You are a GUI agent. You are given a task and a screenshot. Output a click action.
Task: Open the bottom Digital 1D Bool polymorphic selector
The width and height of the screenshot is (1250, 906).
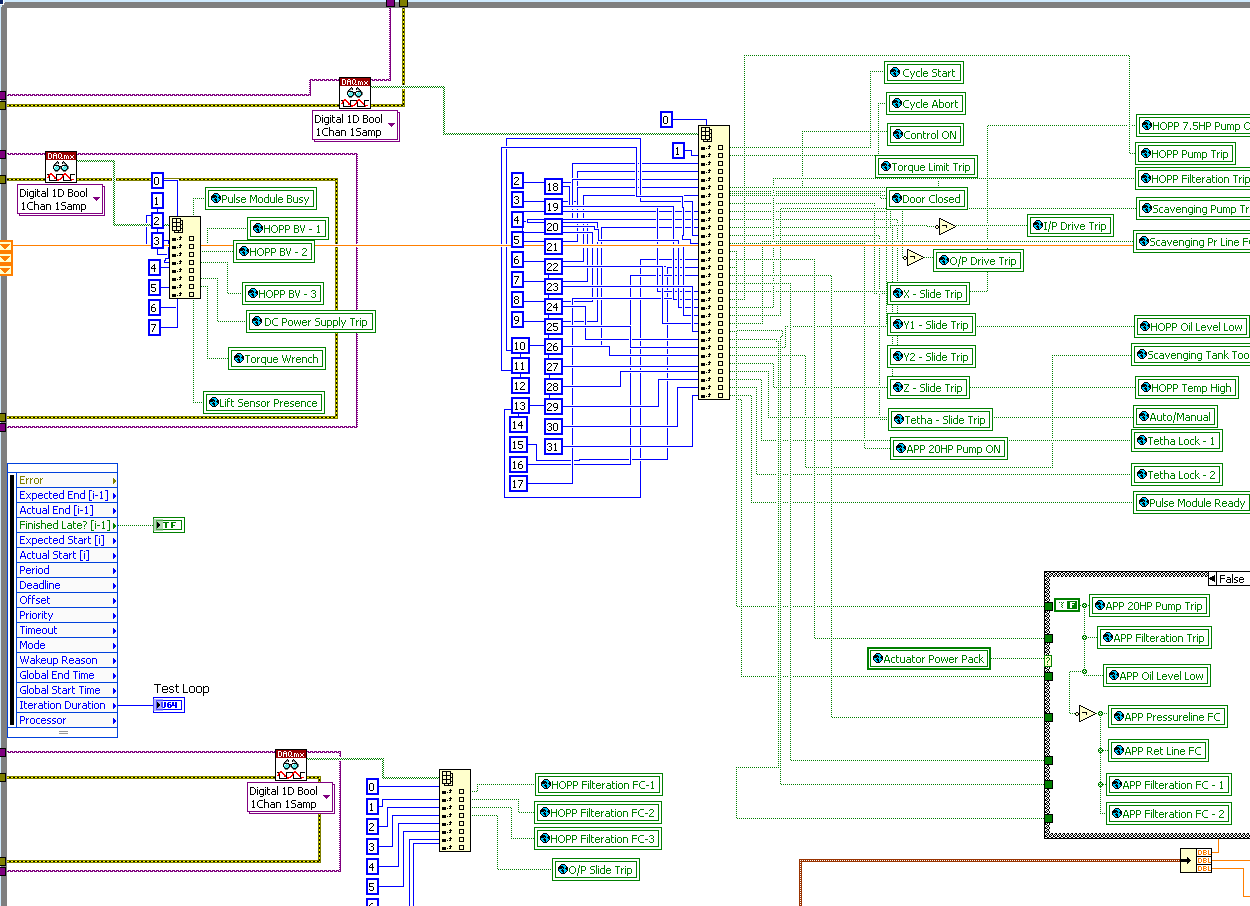291,797
